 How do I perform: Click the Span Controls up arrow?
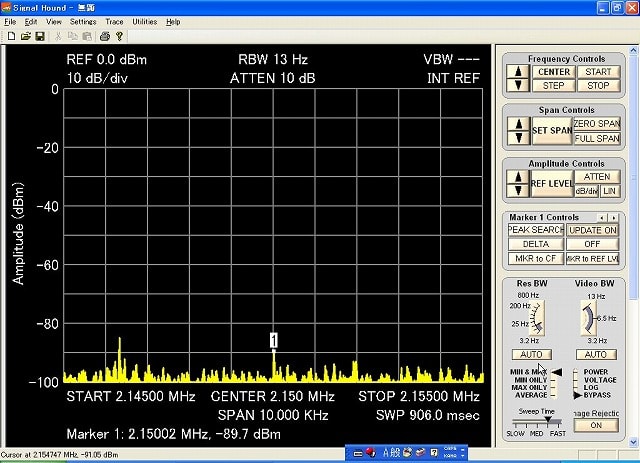coord(518,124)
